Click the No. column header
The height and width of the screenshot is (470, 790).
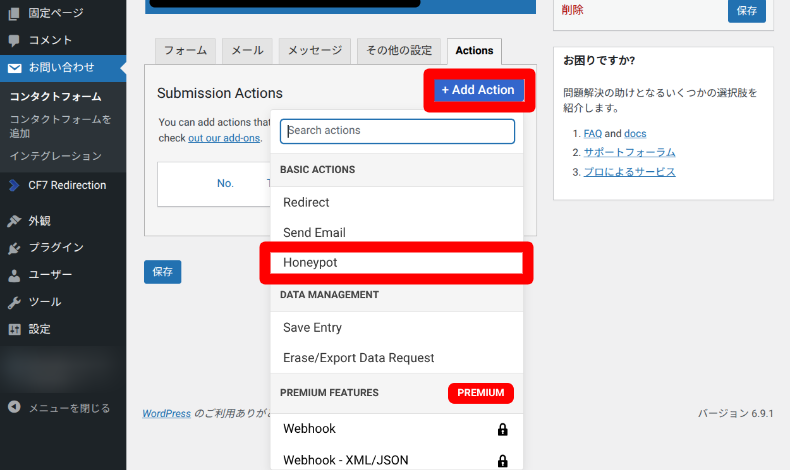pyautogui.click(x=225, y=183)
